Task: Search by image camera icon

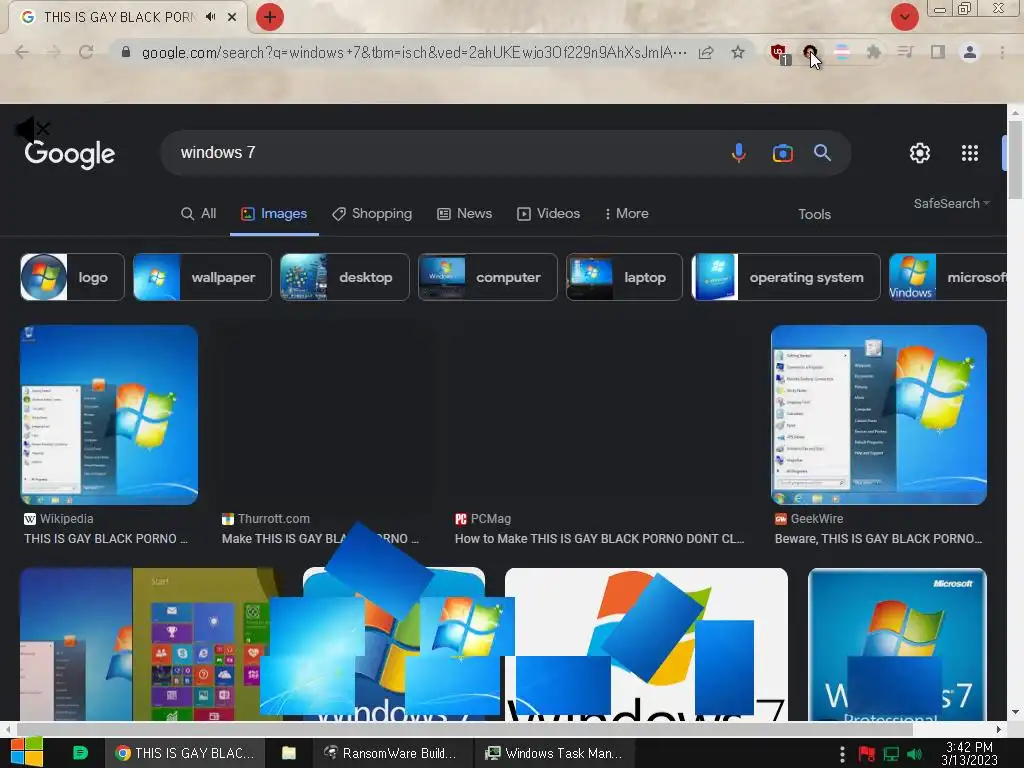Action: click(782, 153)
